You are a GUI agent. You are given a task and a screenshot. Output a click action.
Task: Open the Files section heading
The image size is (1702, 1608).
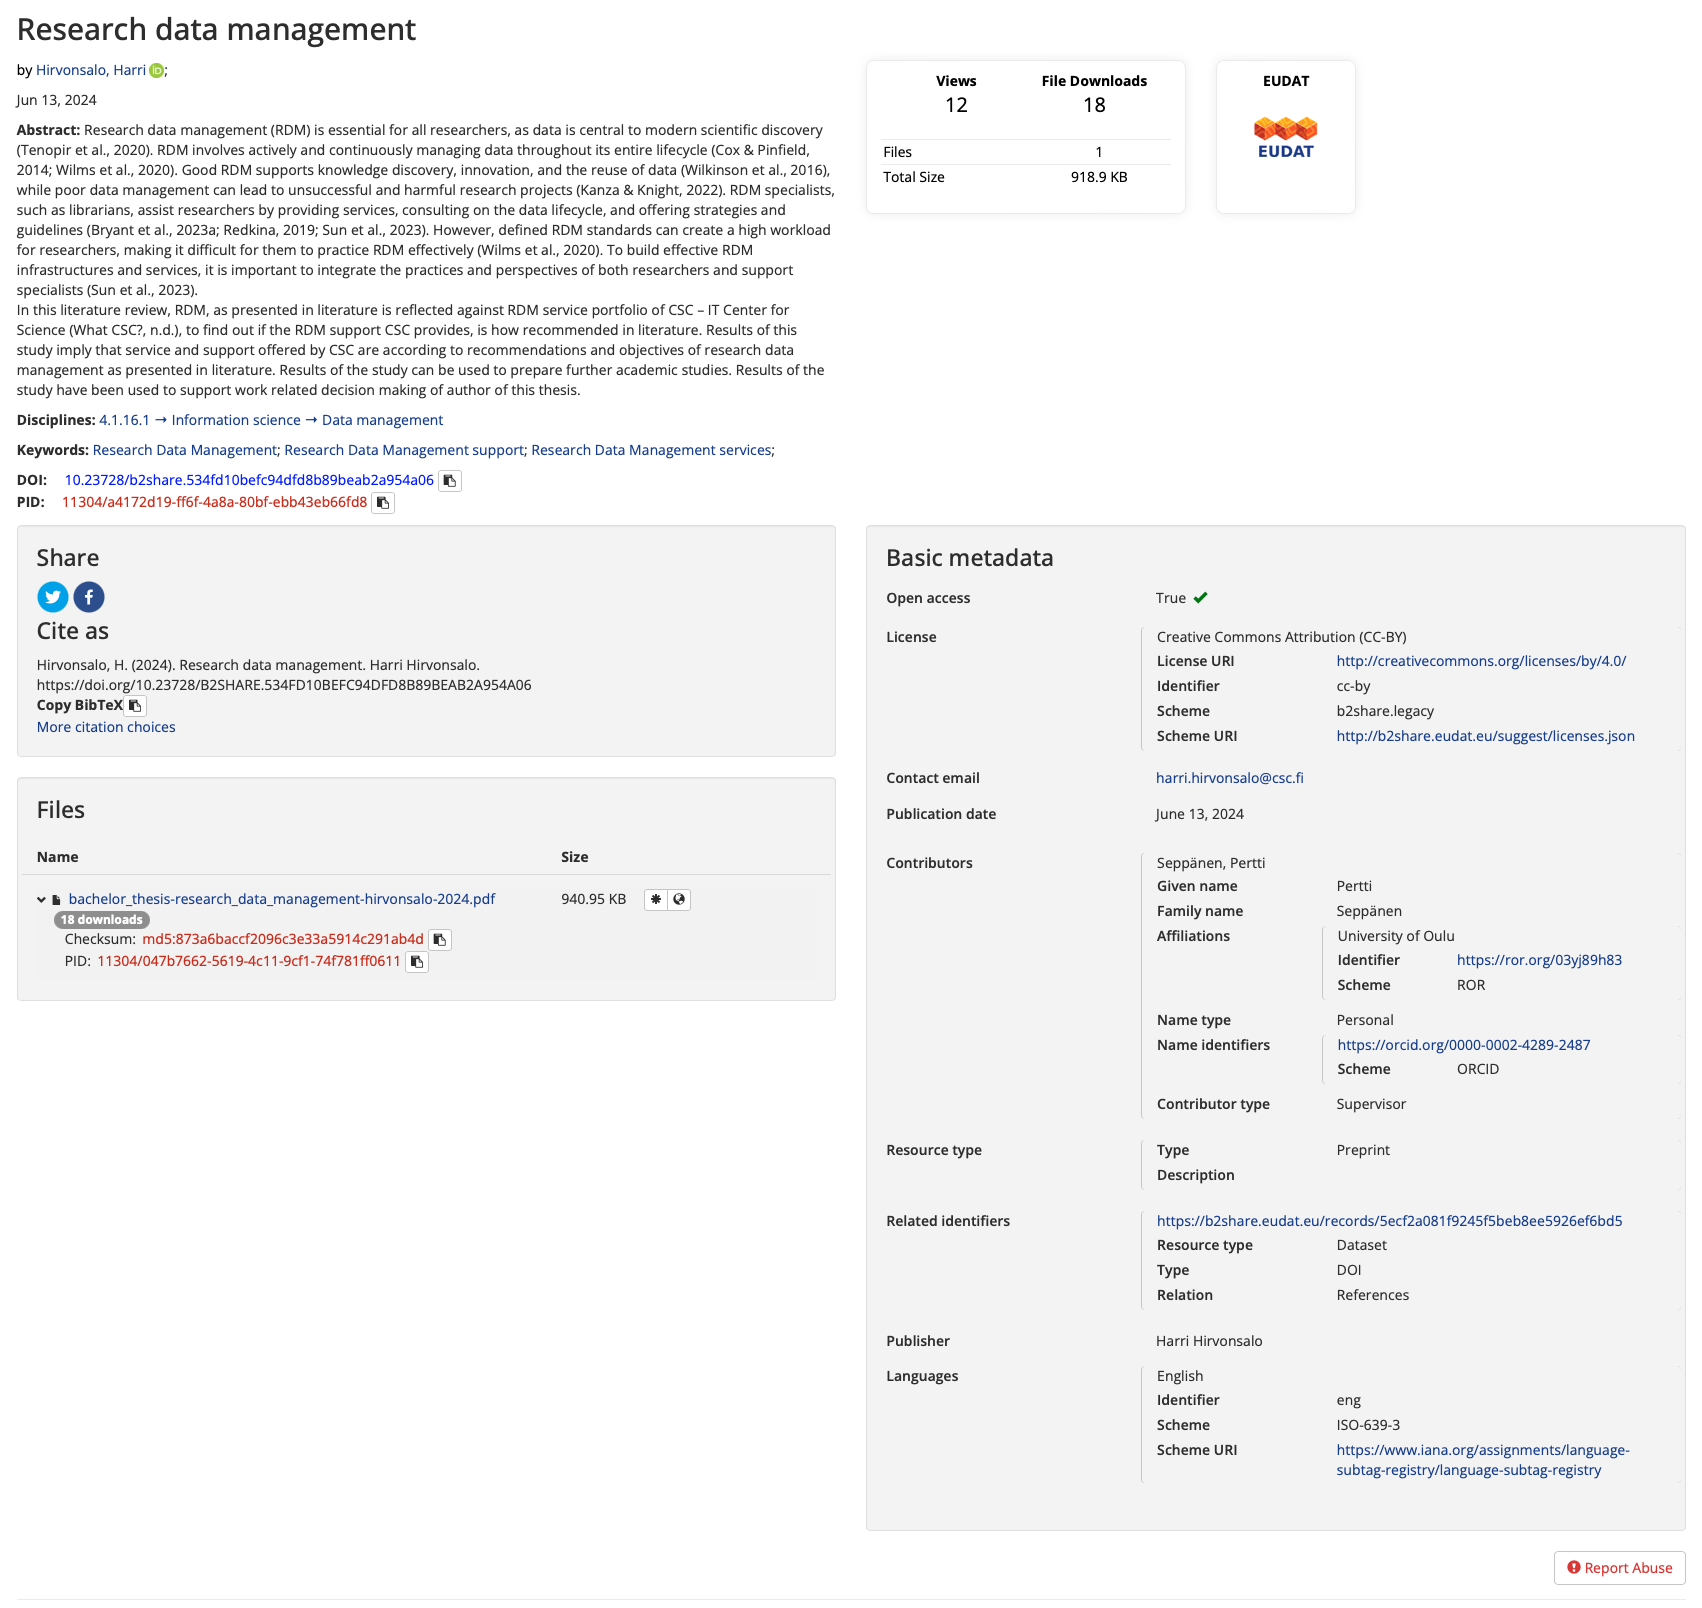(x=60, y=810)
